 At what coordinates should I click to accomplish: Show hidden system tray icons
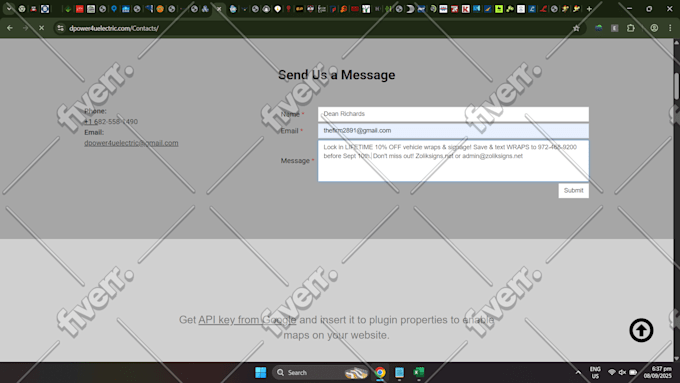click(578, 372)
